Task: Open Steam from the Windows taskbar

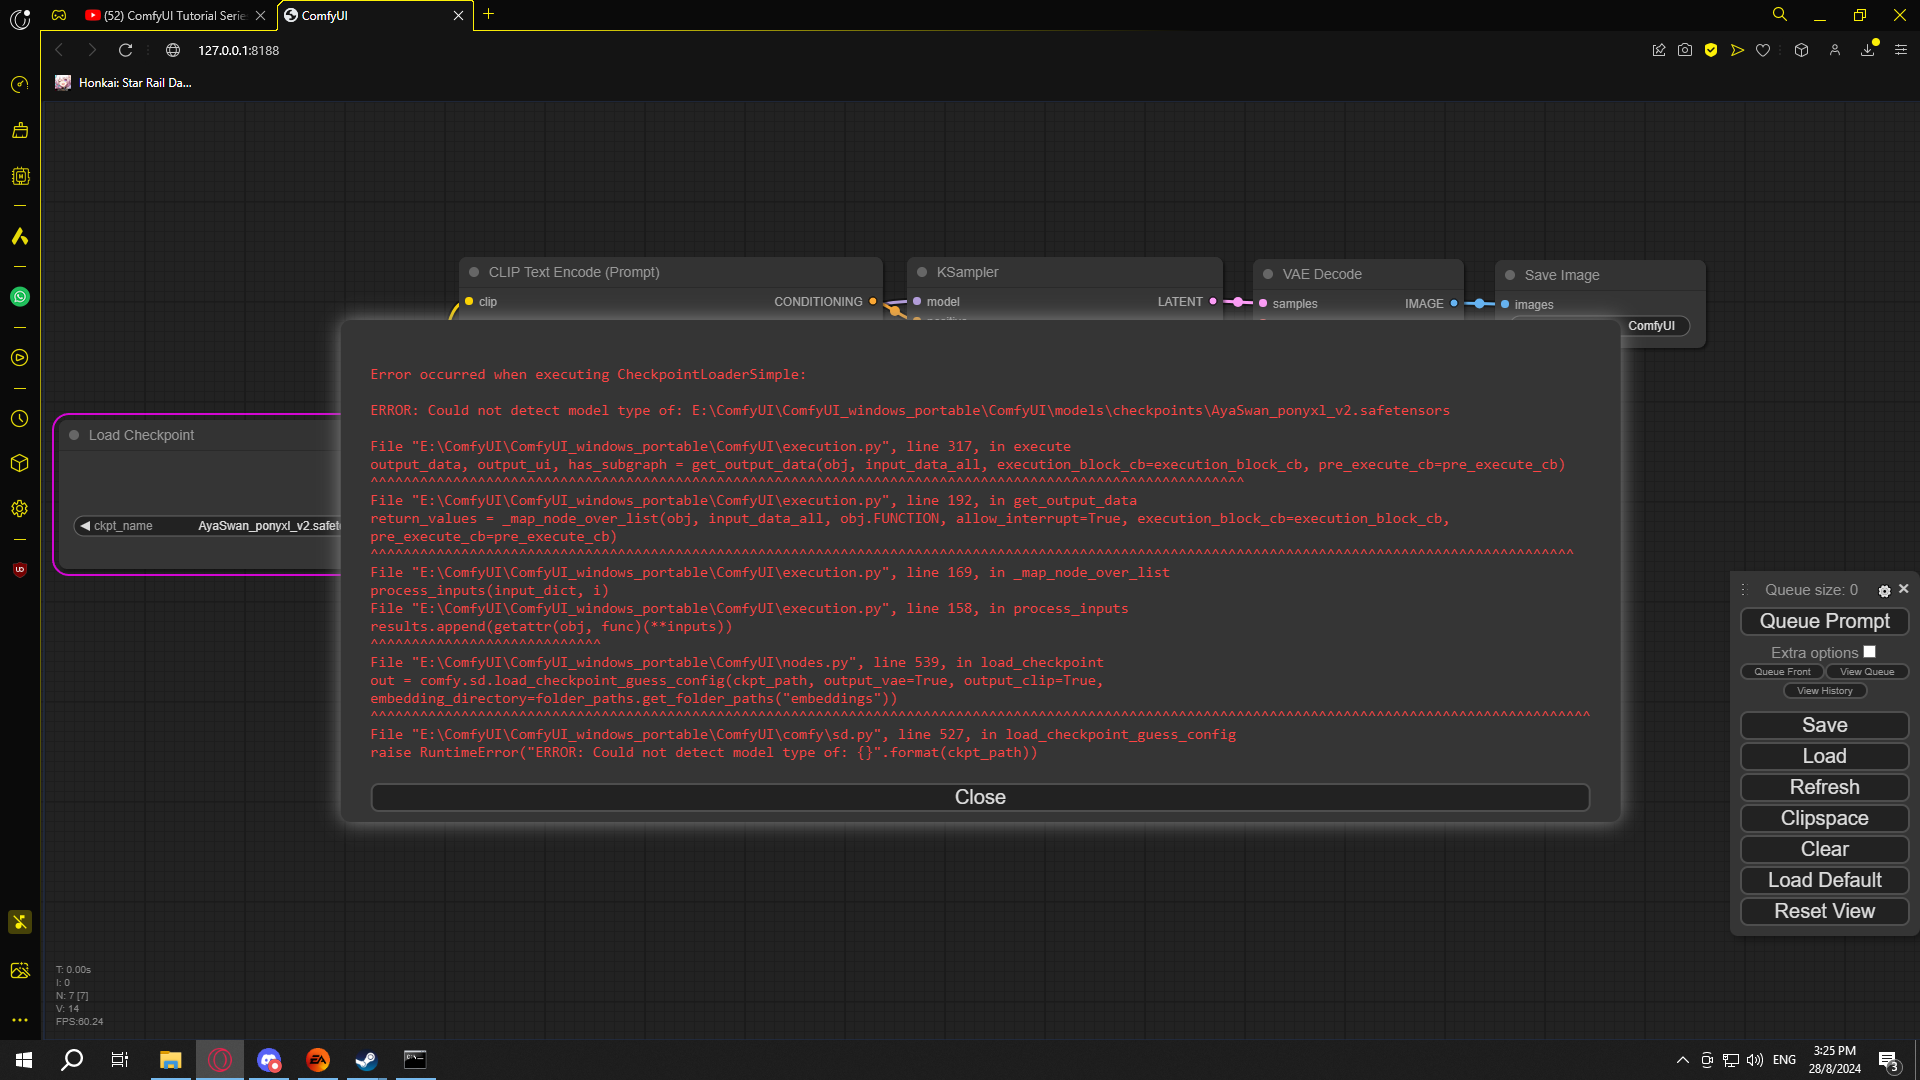Action: click(366, 1060)
